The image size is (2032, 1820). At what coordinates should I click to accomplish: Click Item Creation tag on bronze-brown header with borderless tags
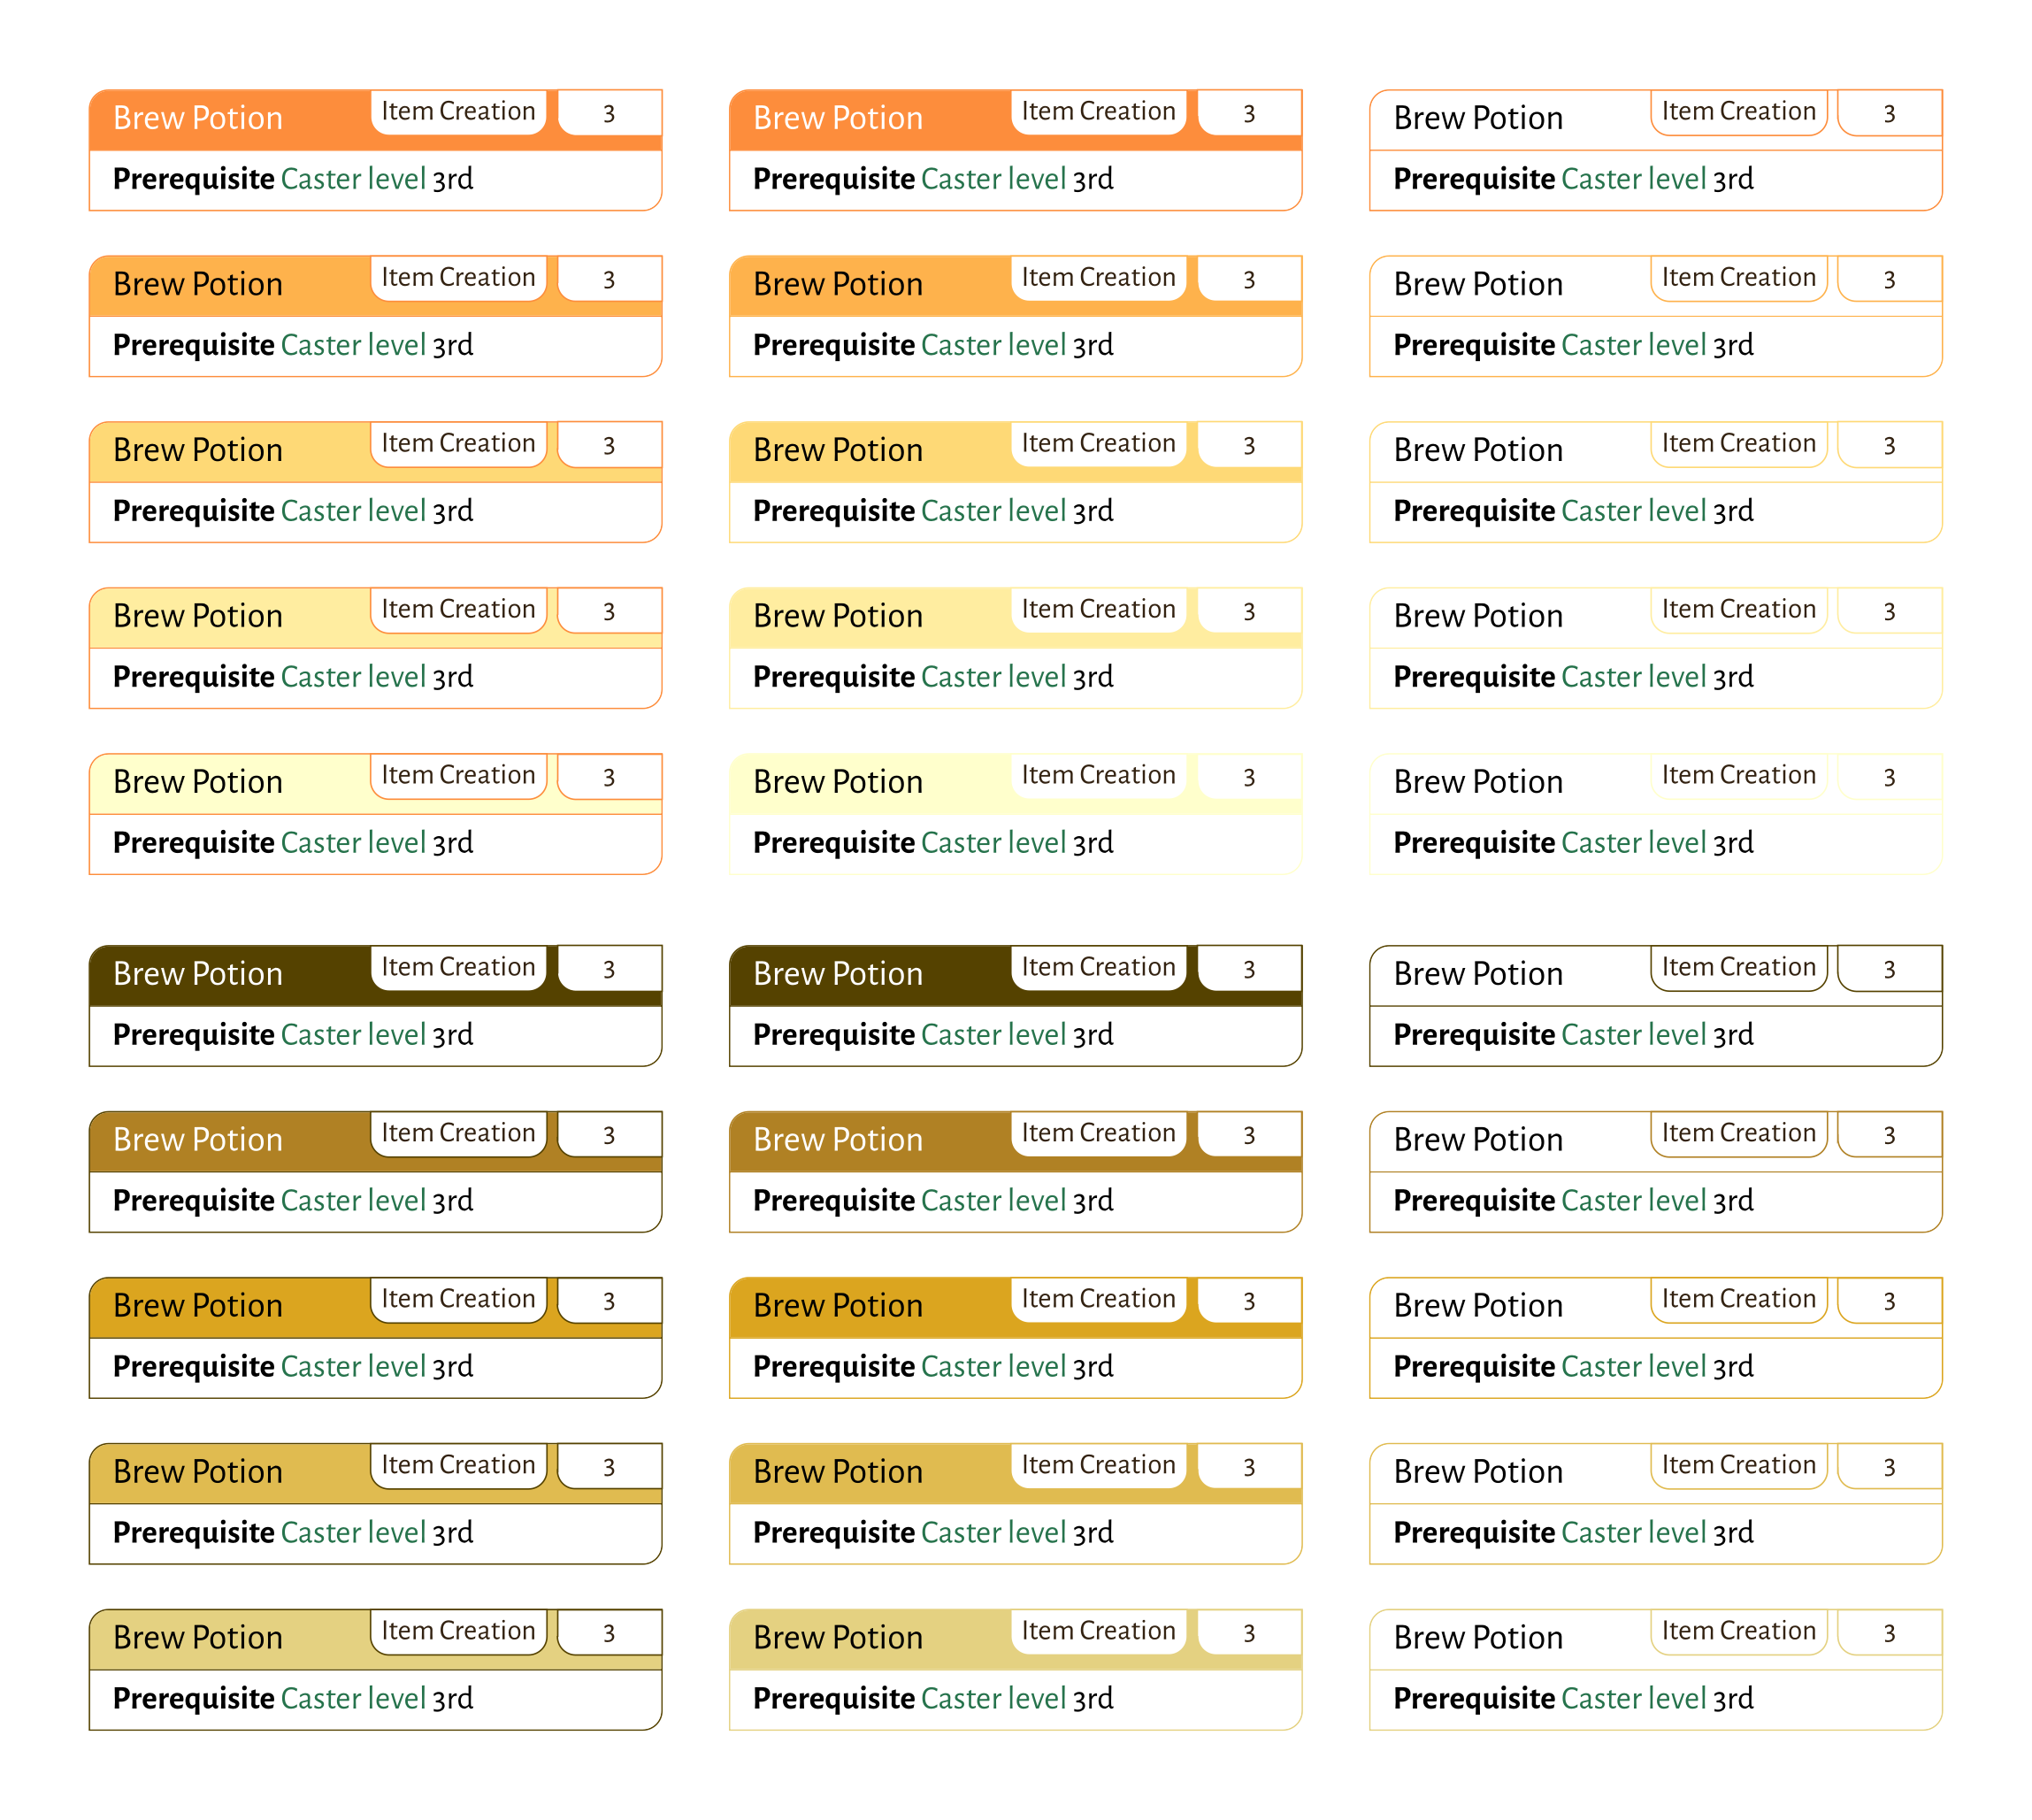pyautogui.click(x=1098, y=1134)
